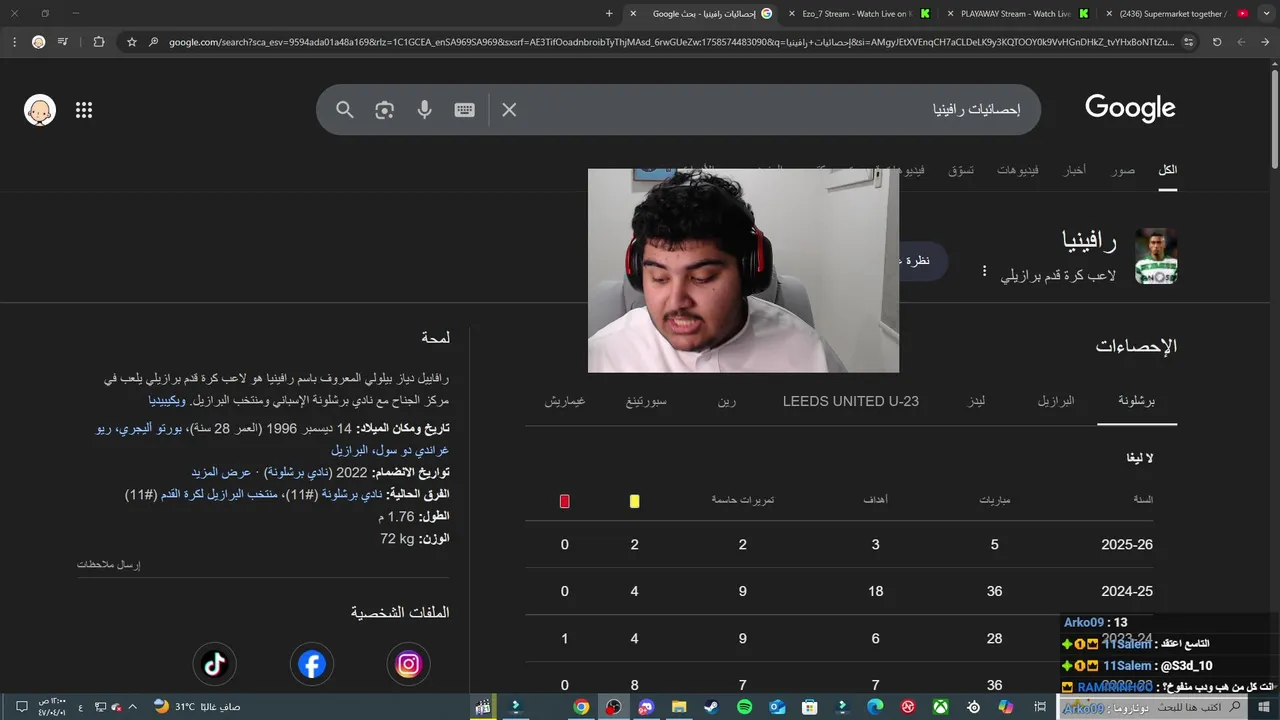Click the 2025-26 season row label
This screenshot has width=1280, height=720.
point(1127,545)
